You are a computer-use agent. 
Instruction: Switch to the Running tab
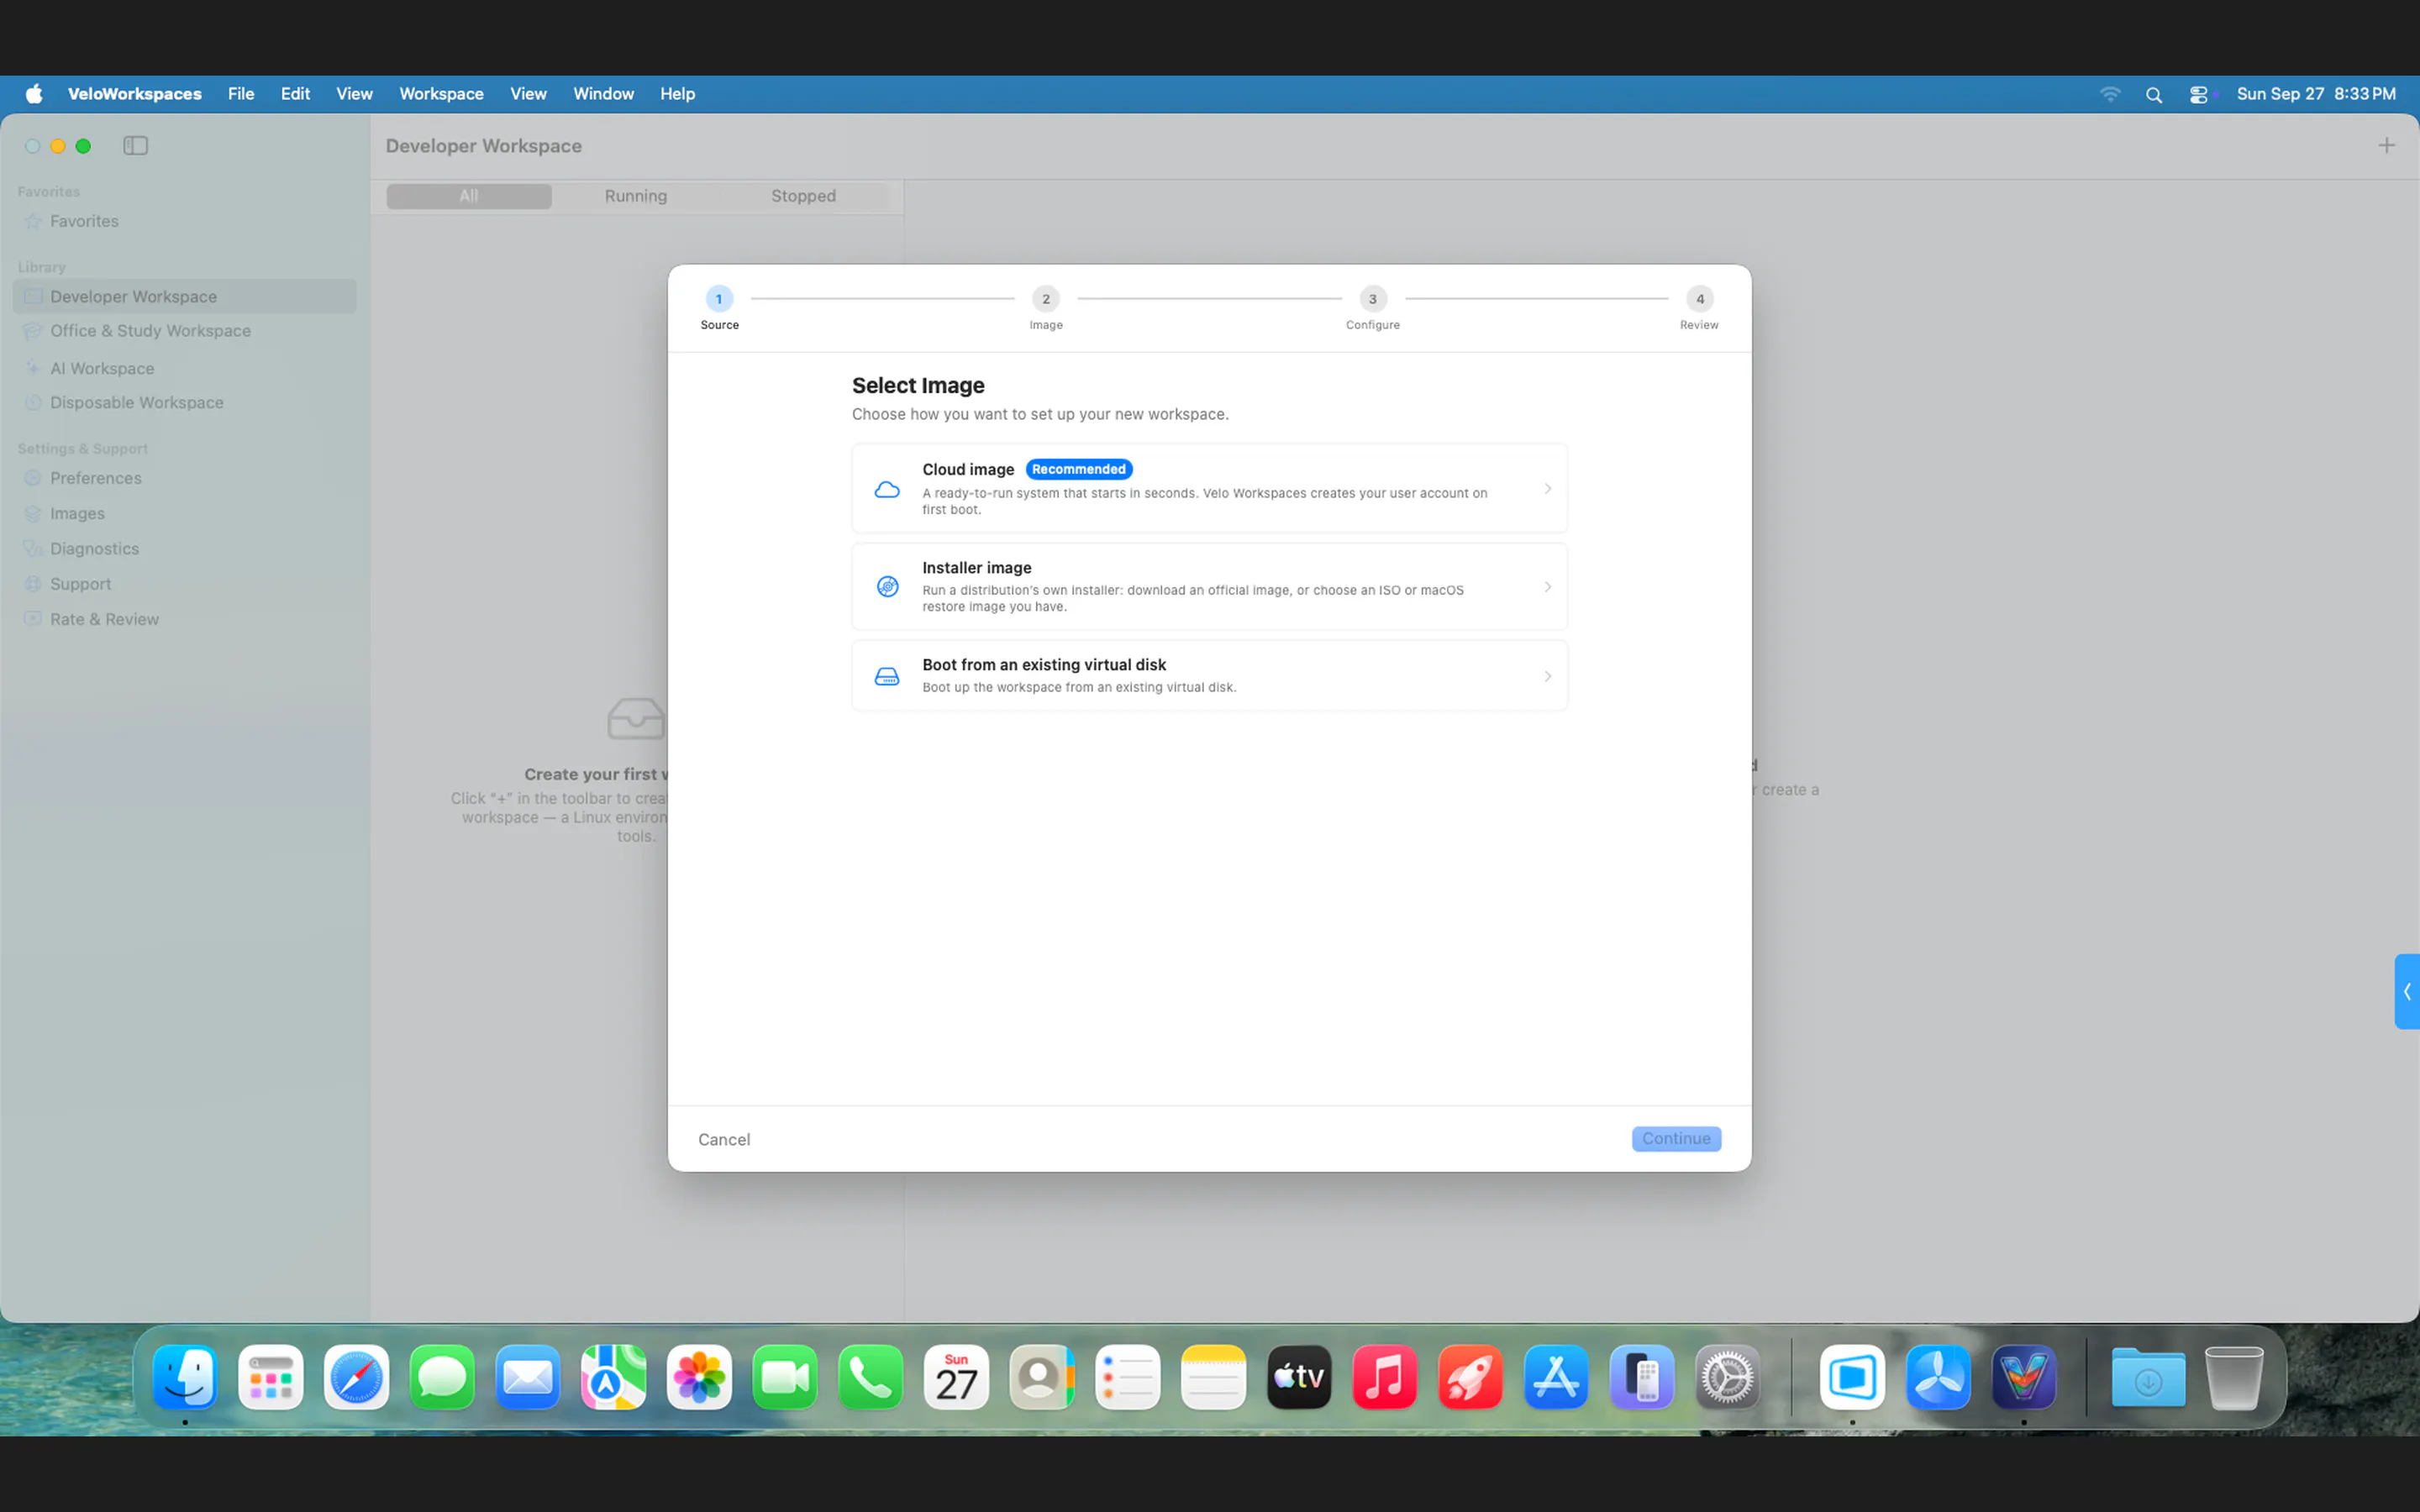tap(636, 196)
